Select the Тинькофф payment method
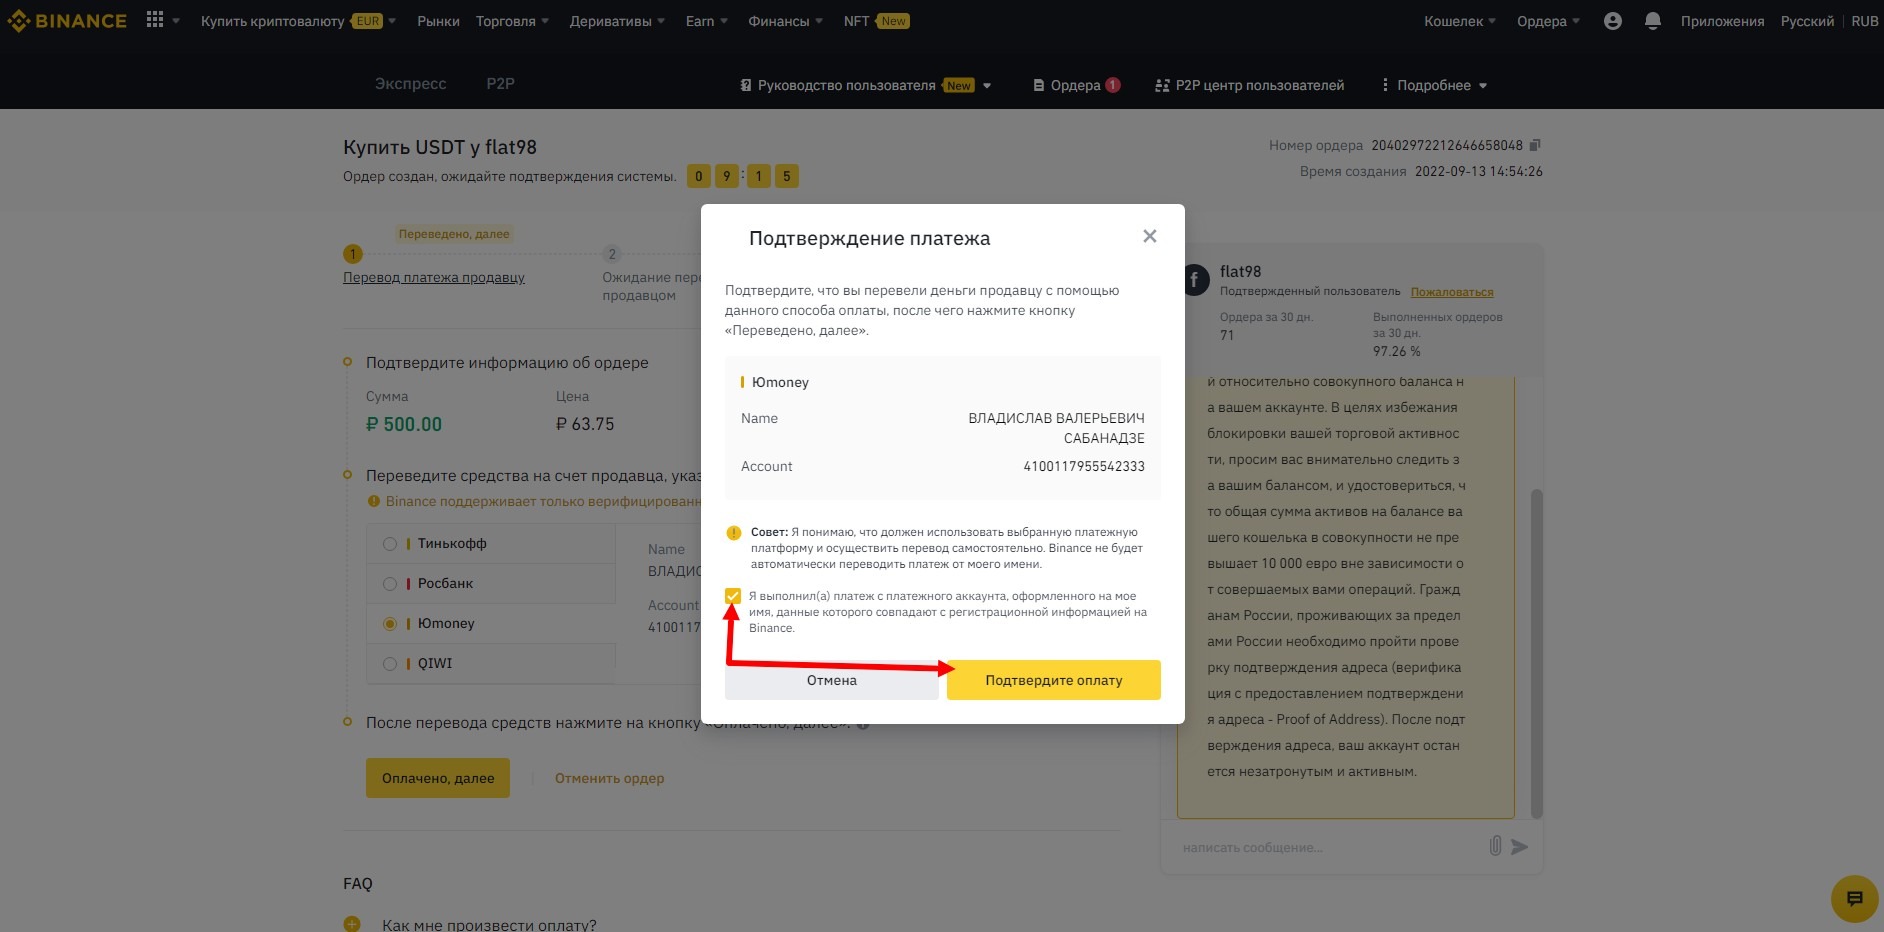Viewport: 1884px width, 932px height. click(x=390, y=544)
